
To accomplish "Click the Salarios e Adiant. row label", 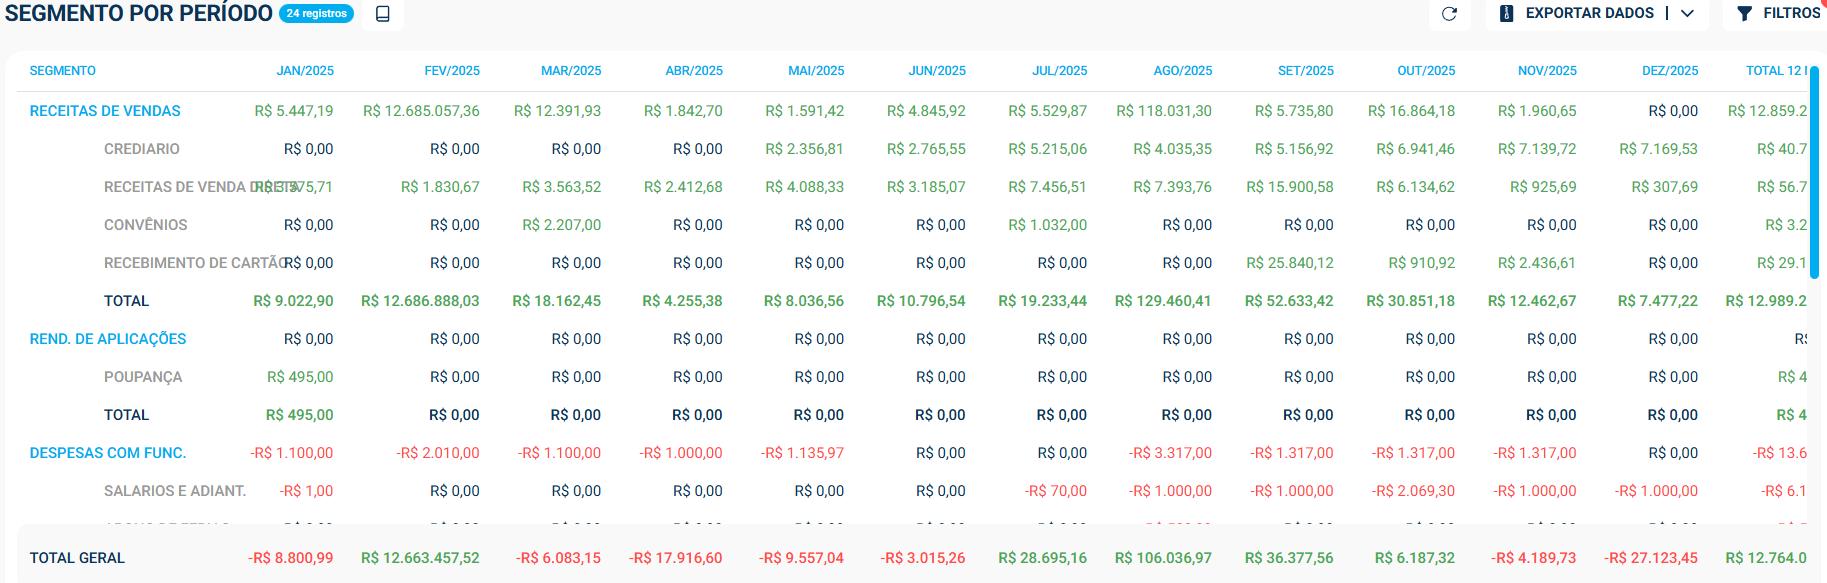I will click(x=175, y=491).
